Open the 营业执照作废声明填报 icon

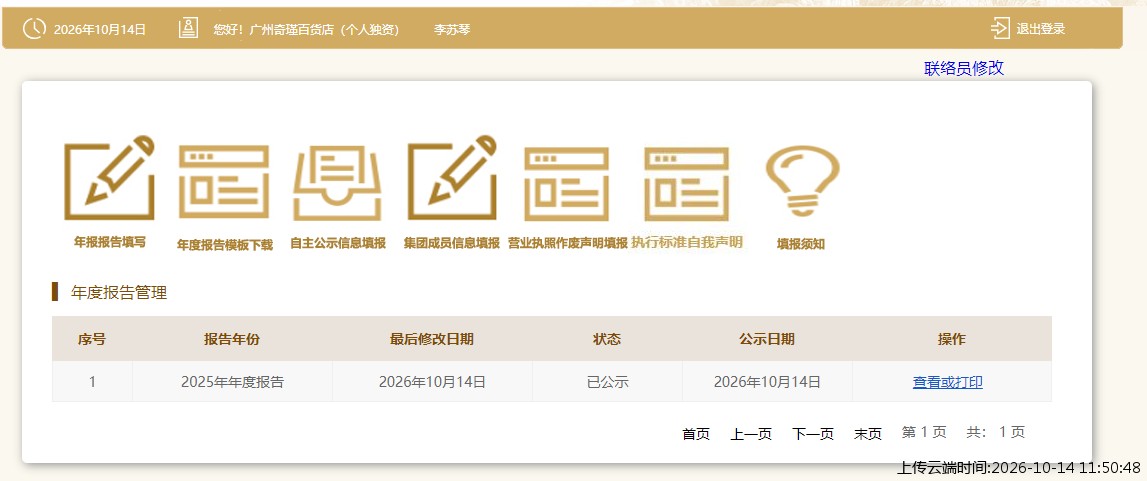coord(566,183)
